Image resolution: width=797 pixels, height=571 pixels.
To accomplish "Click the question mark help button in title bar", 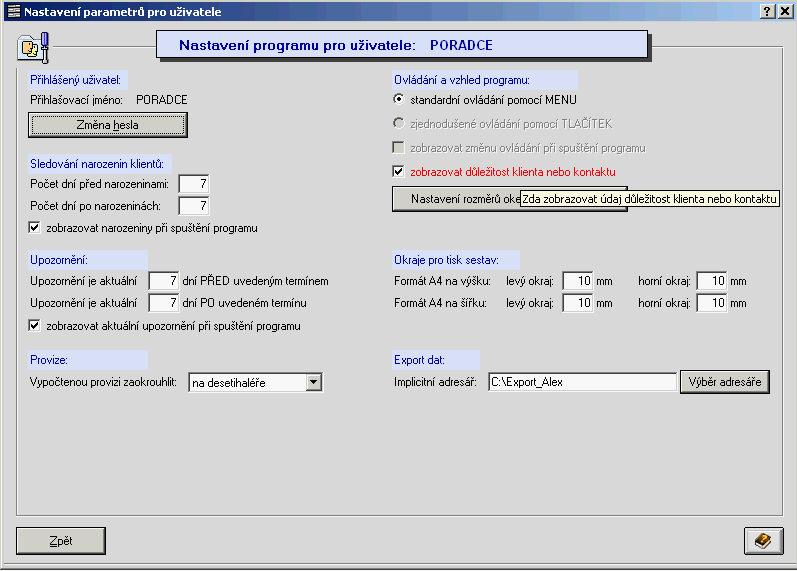I will coord(767,12).
